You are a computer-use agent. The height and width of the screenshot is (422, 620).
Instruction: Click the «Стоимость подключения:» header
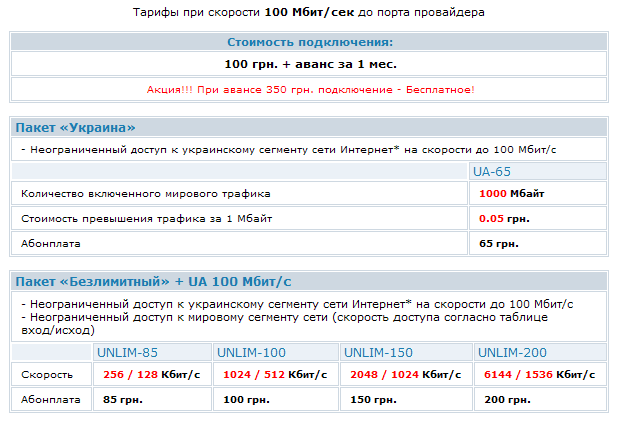point(310,42)
